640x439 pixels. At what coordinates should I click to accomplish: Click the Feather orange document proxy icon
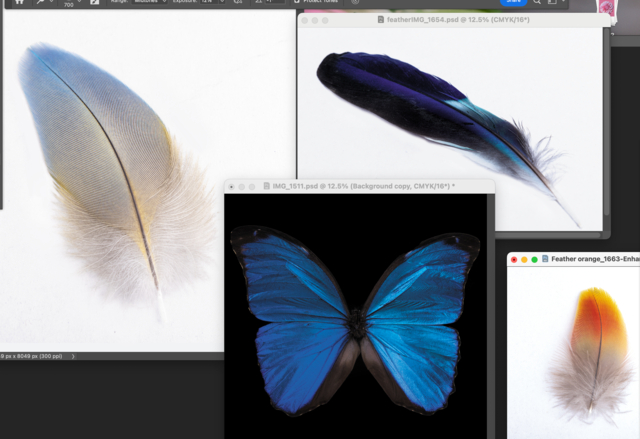pyautogui.click(x=544, y=259)
